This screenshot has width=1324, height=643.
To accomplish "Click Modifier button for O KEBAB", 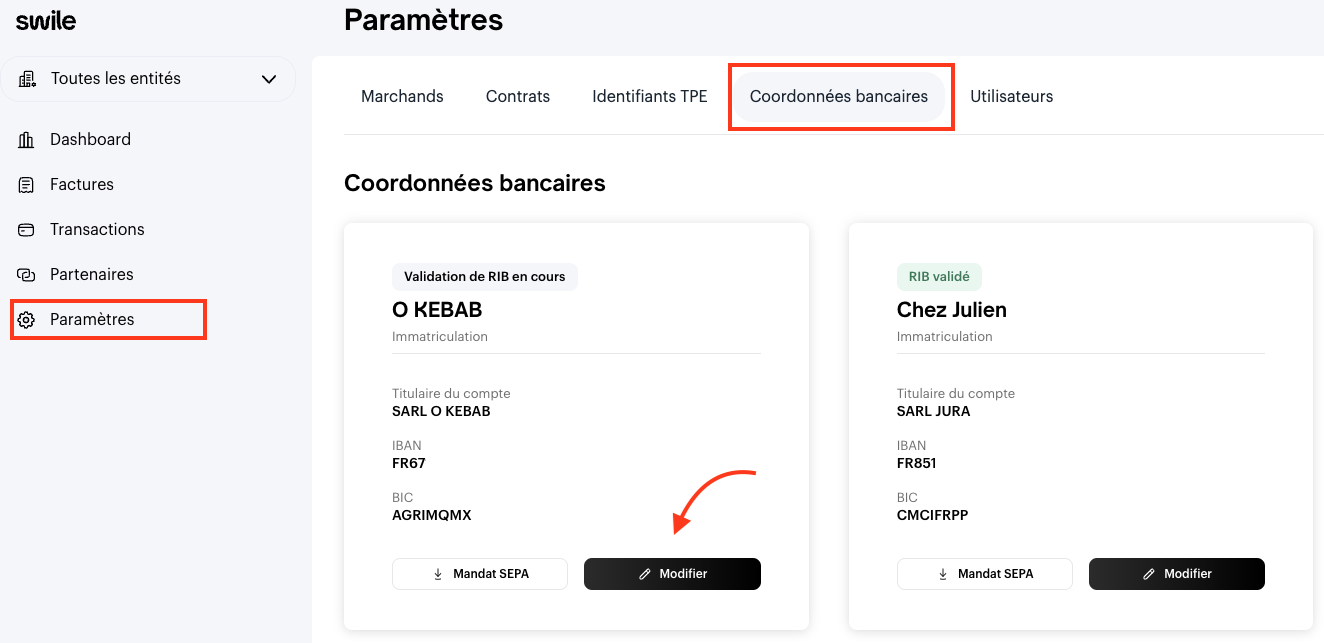I will 672,574.
